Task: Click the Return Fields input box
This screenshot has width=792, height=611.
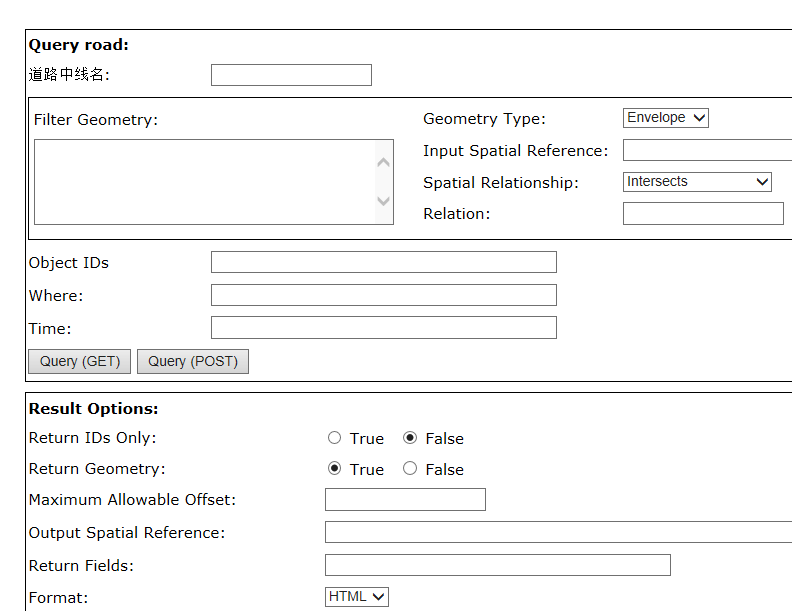Action: coord(497,565)
